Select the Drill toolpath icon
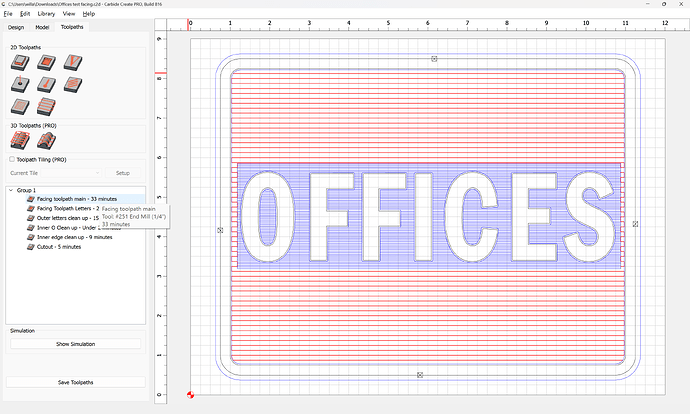The image size is (690, 414). 20,84
